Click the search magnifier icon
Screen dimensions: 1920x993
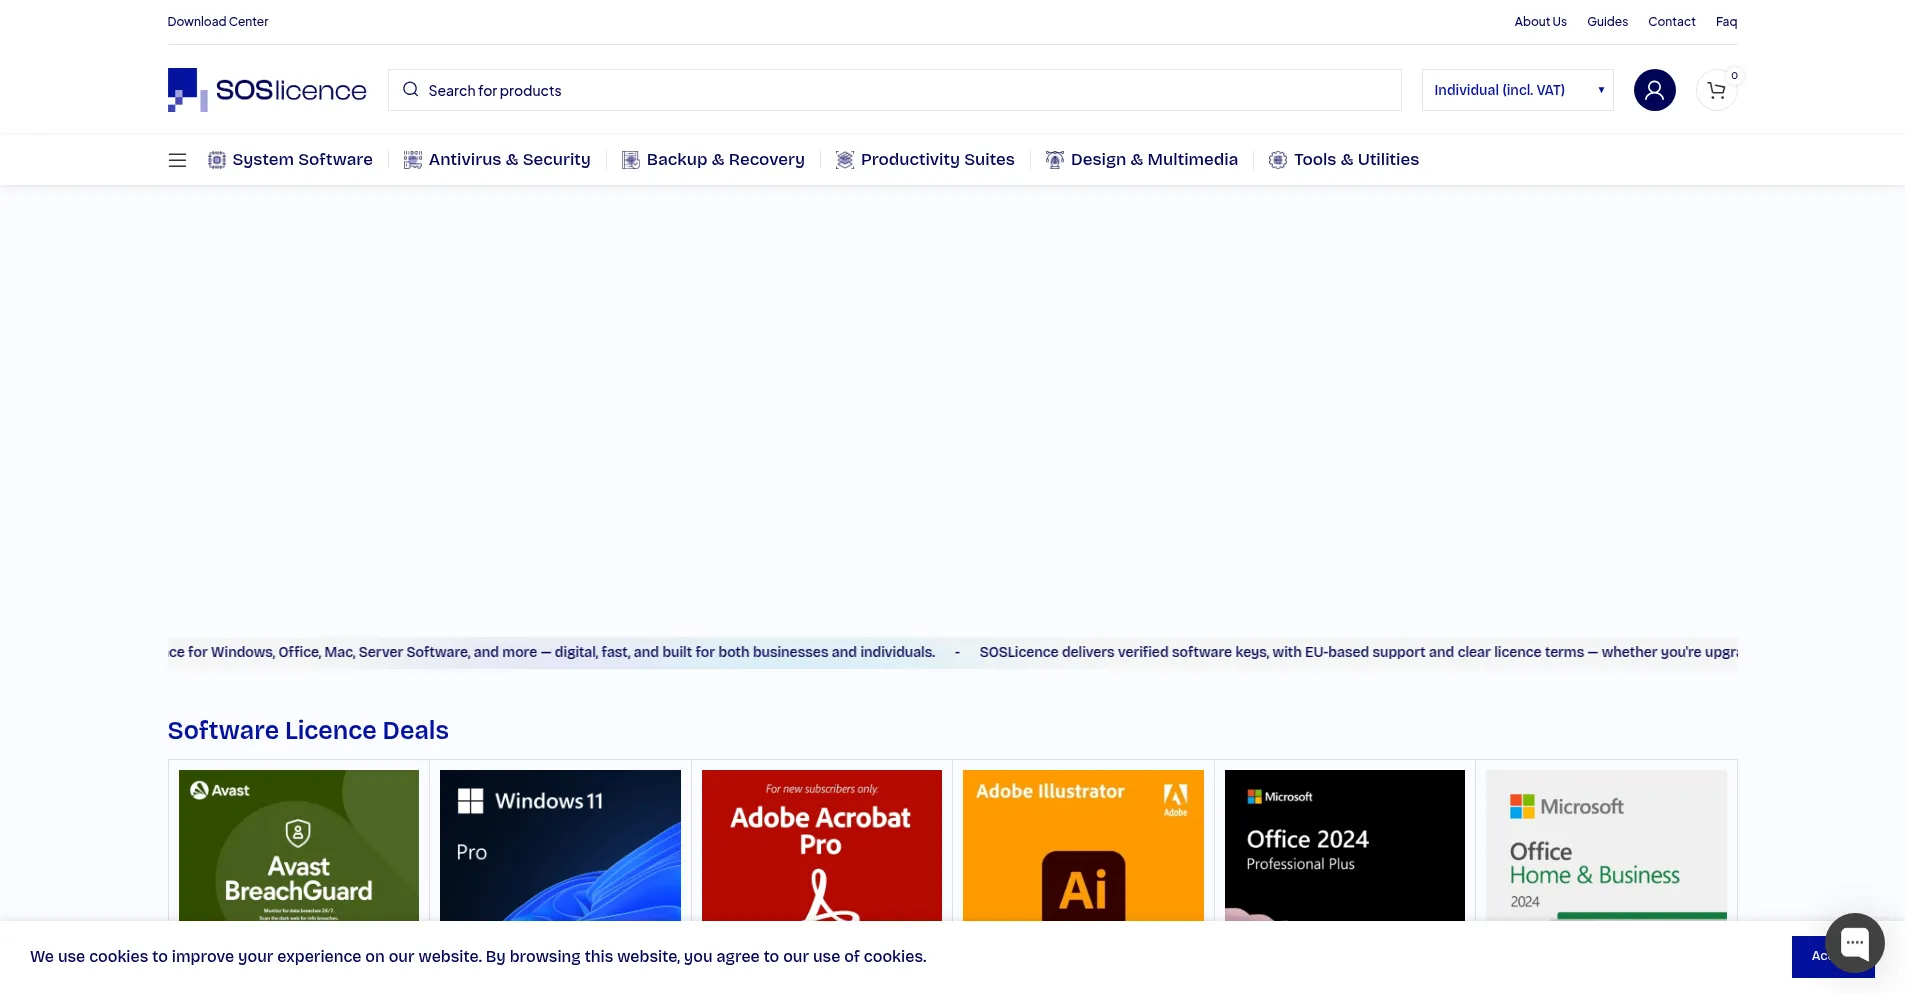click(x=411, y=90)
